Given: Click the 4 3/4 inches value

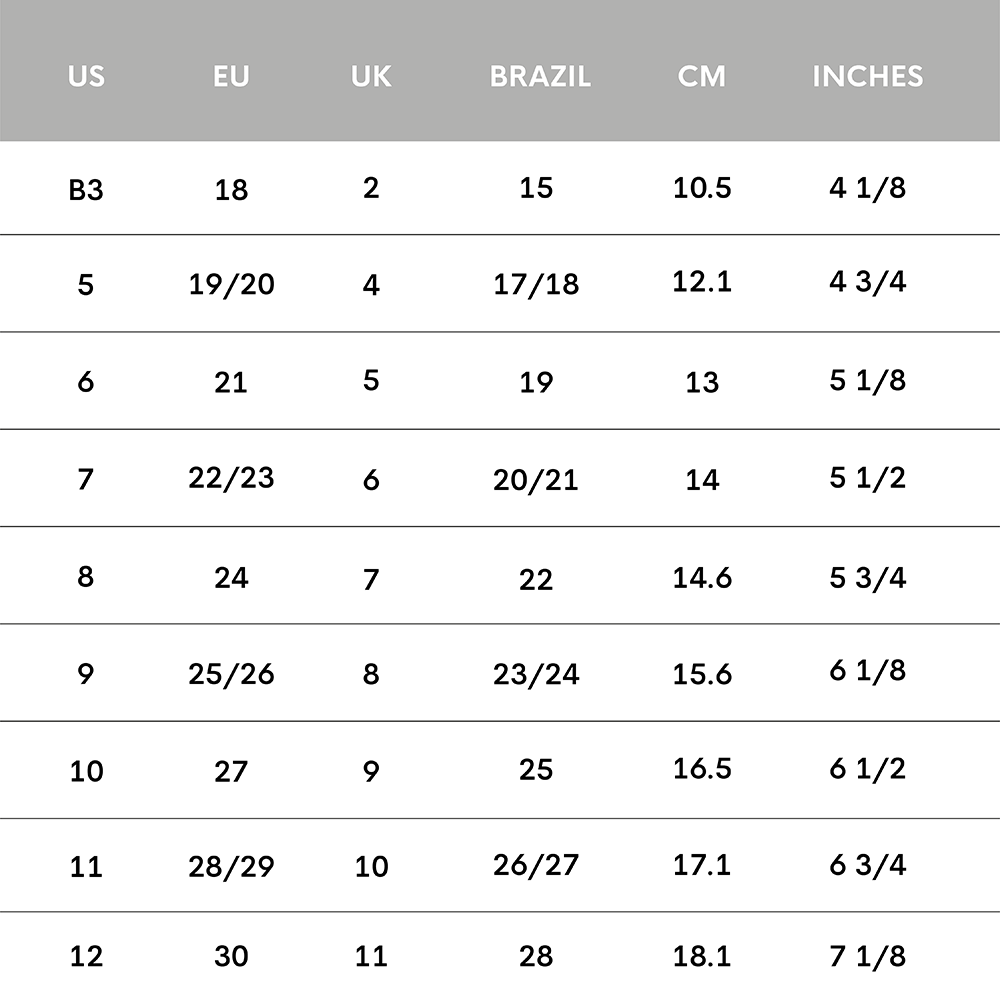Looking at the screenshot, I should point(867,281).
